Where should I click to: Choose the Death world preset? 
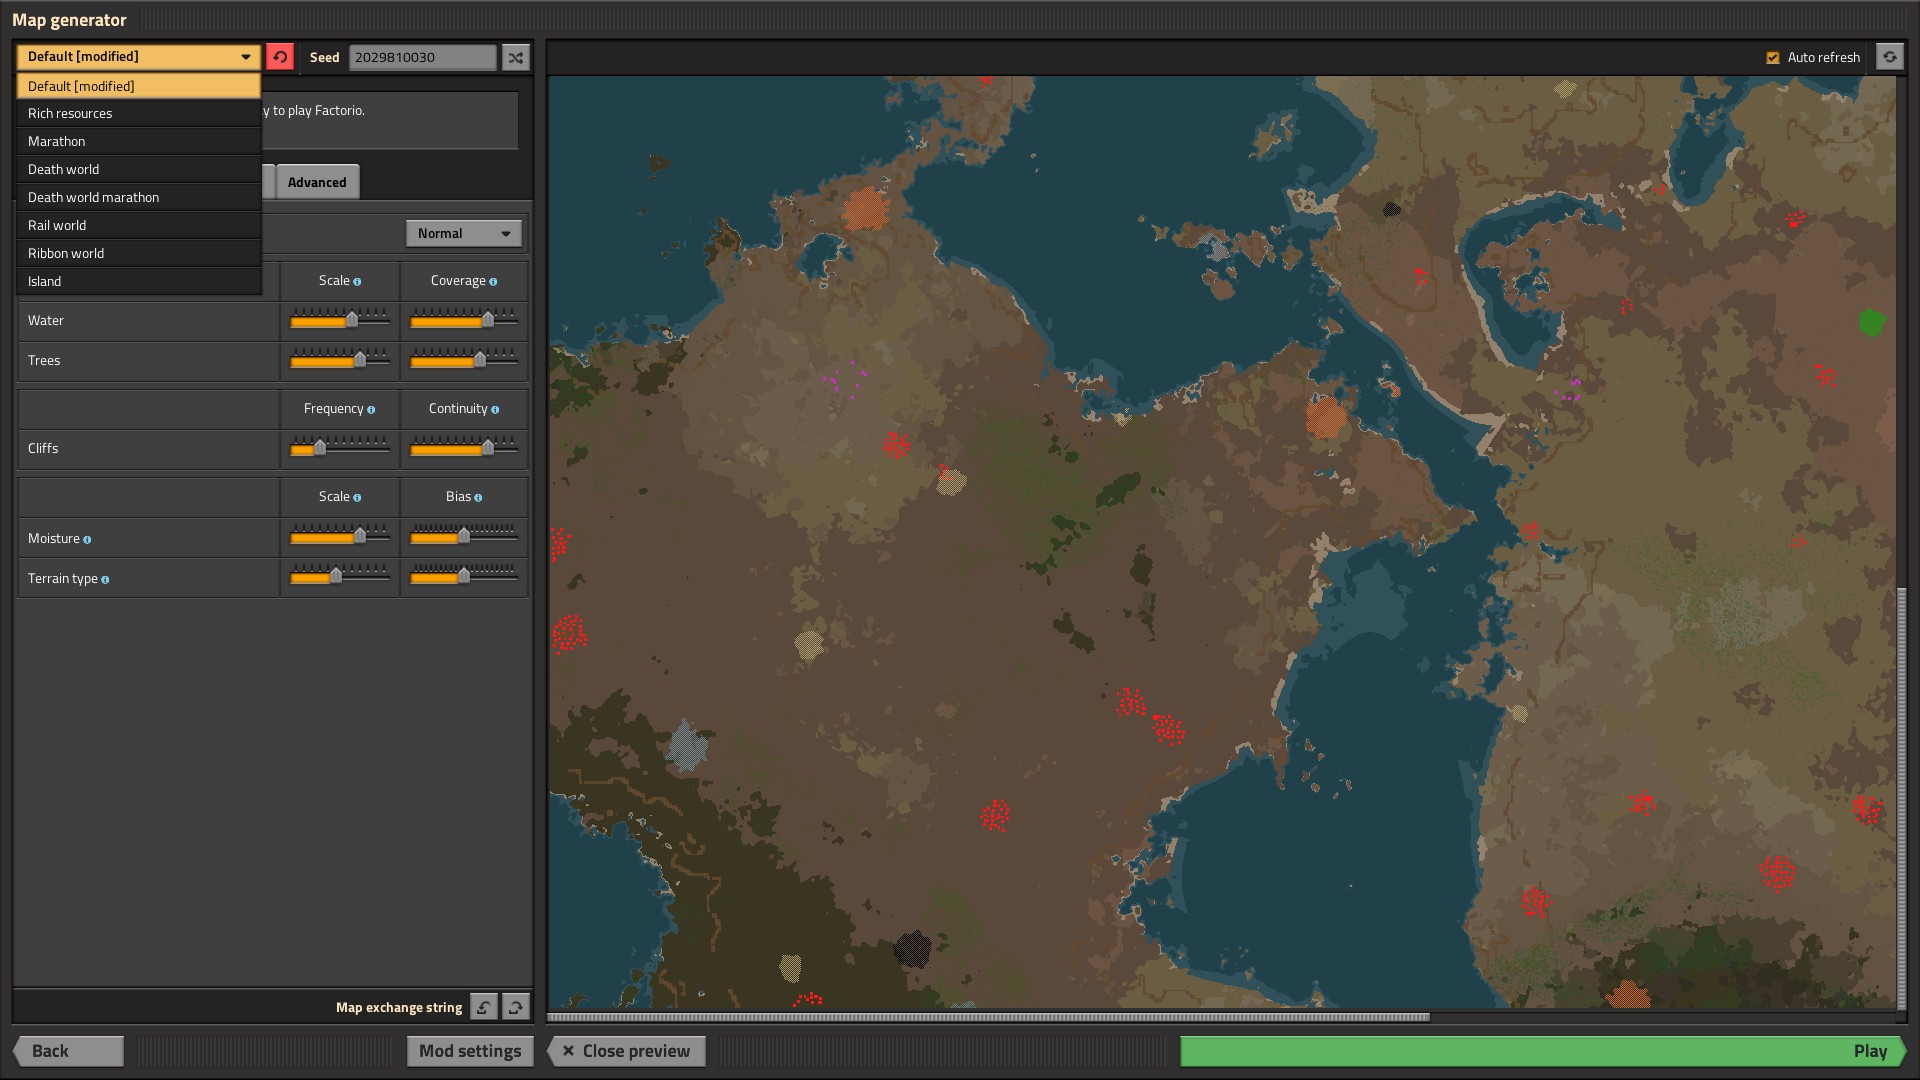coord(139,169)
